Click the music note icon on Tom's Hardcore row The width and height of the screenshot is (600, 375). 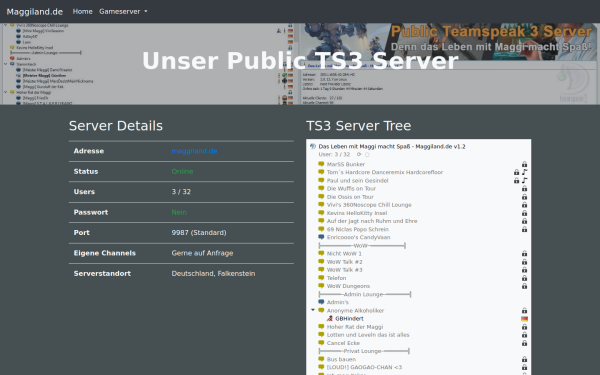click(x=524, y=172)
